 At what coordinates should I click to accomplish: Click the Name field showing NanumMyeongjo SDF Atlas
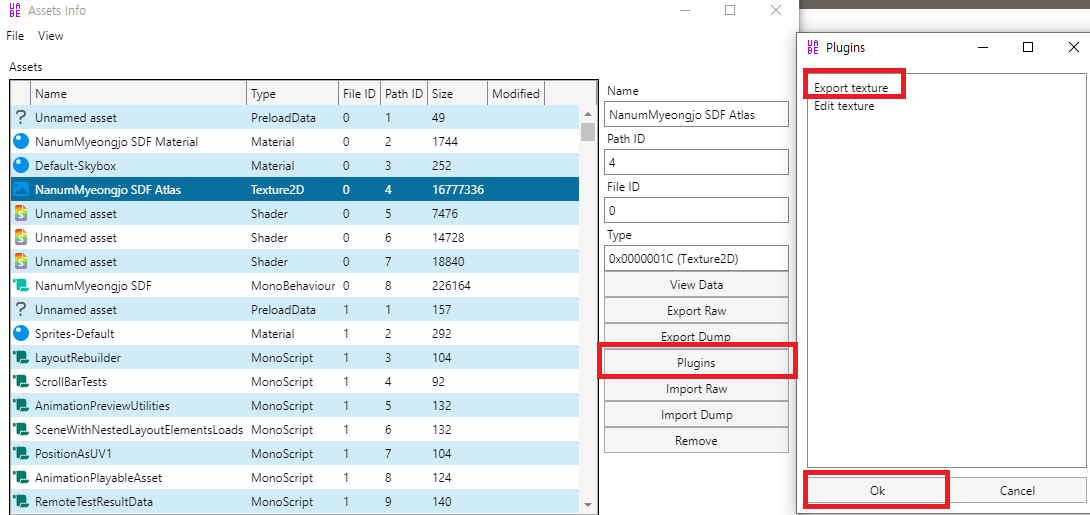(x=697, y=115)
